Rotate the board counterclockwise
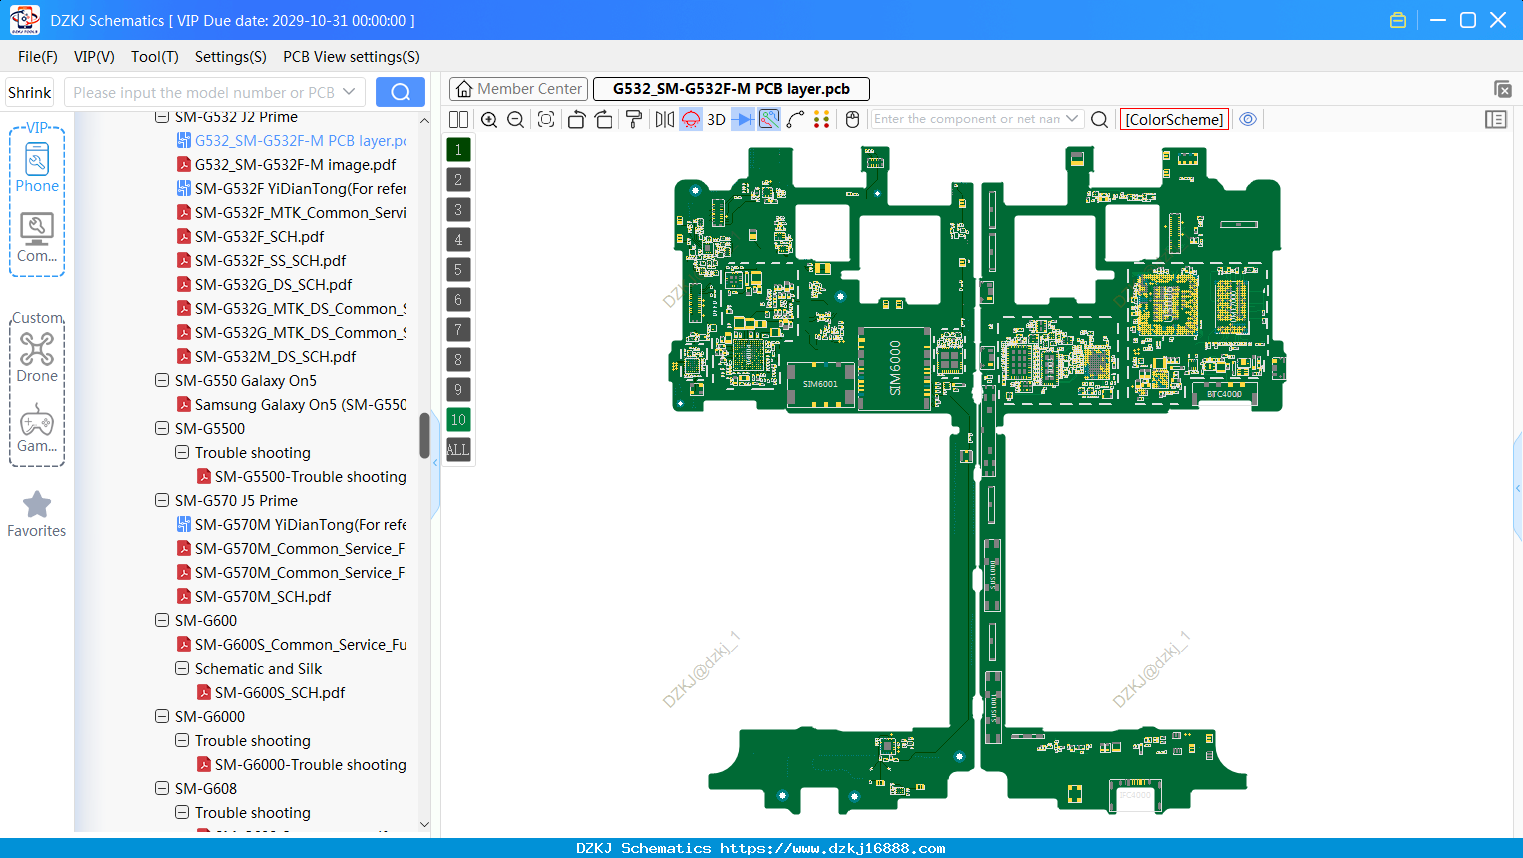The image size is (1523, 858). 576,119
